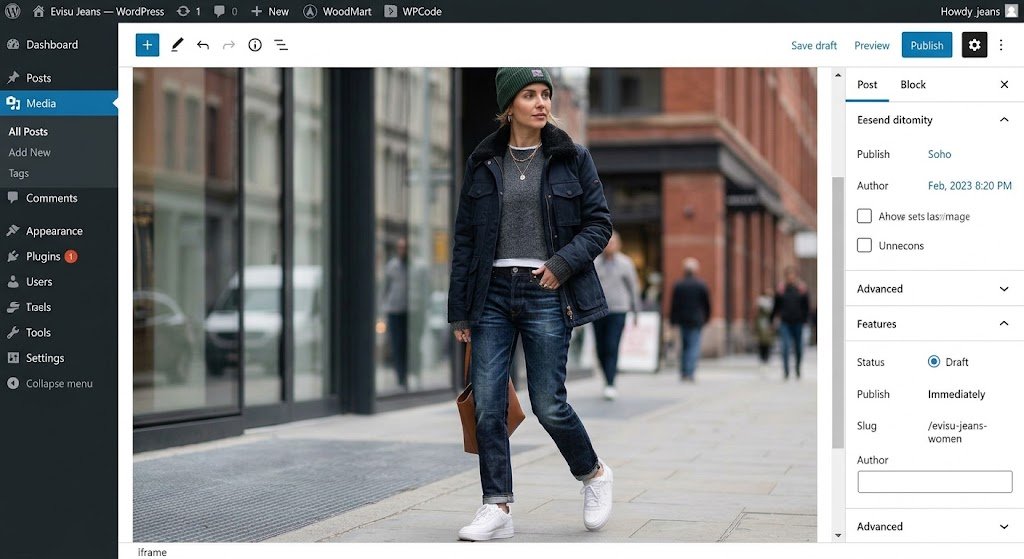Open the WPCode admin bar menu
Image resolution: width=1024 pixels, height=559 pixels.
click(x=413, y=11)
